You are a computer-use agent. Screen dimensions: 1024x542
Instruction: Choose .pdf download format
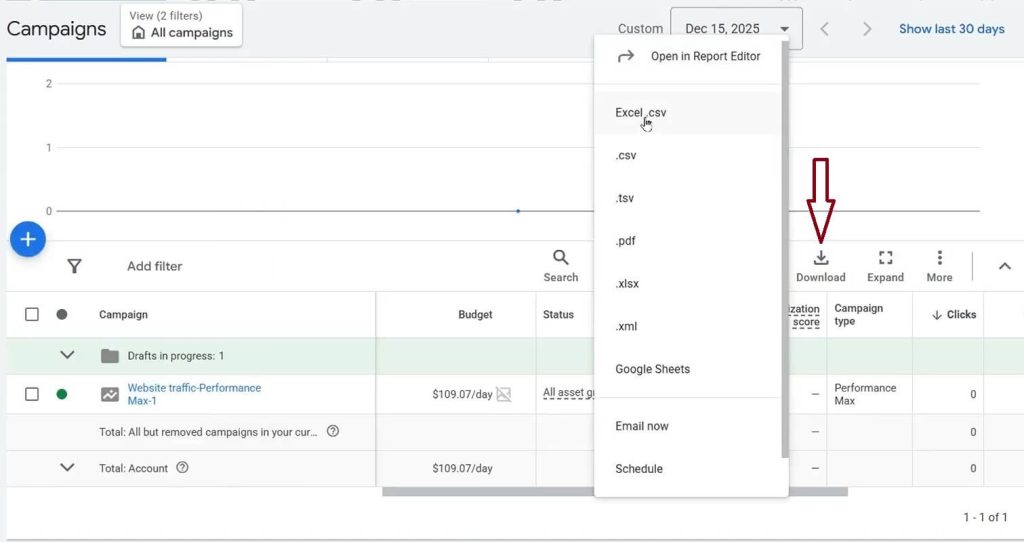688,240
